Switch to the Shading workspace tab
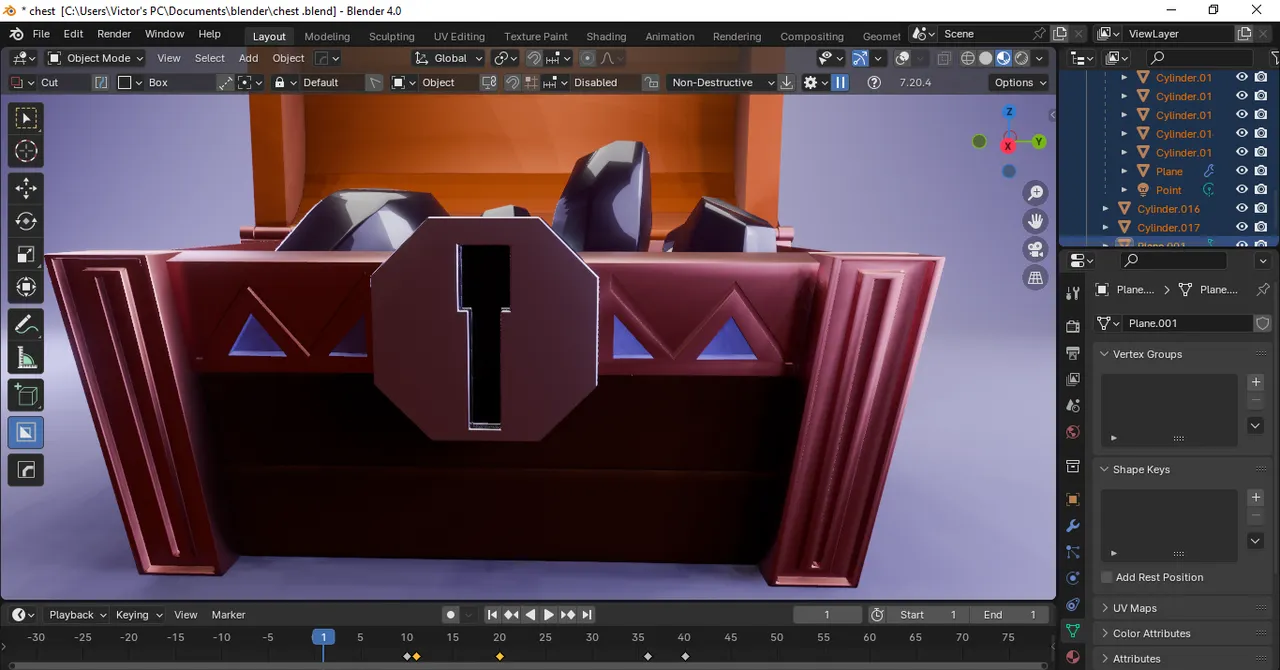The image size is (1280, 670). [606, 36]
